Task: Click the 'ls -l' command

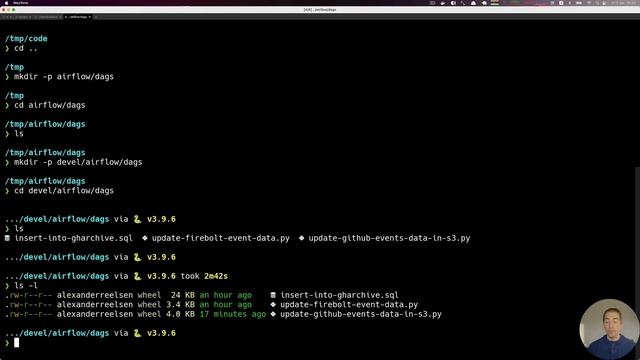Action: pos(26,286)
